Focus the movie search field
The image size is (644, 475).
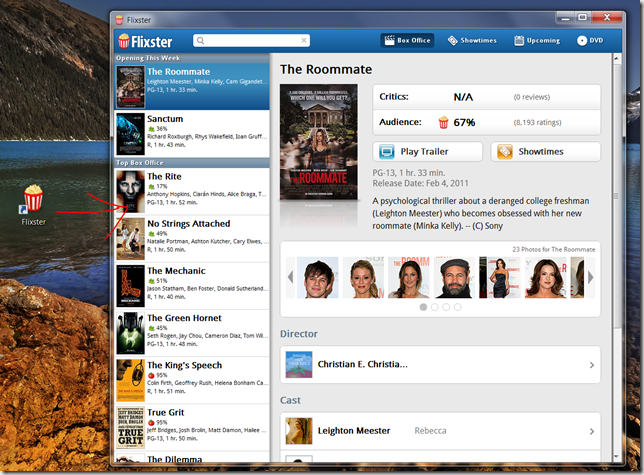251,40
